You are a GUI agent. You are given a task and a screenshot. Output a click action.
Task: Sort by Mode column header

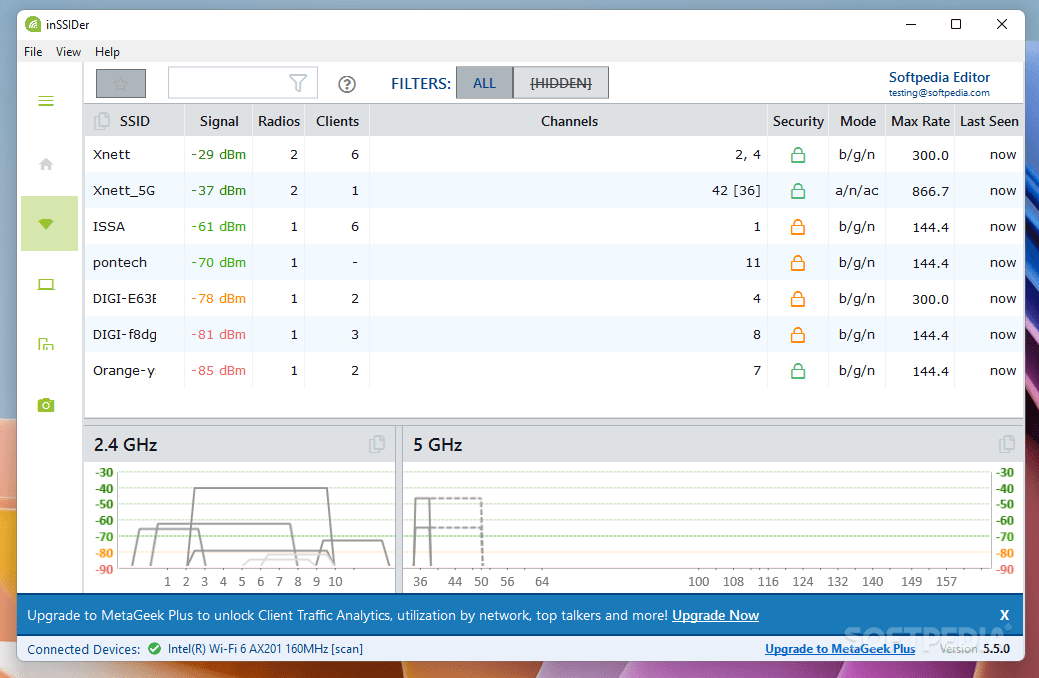click(858, 121)
